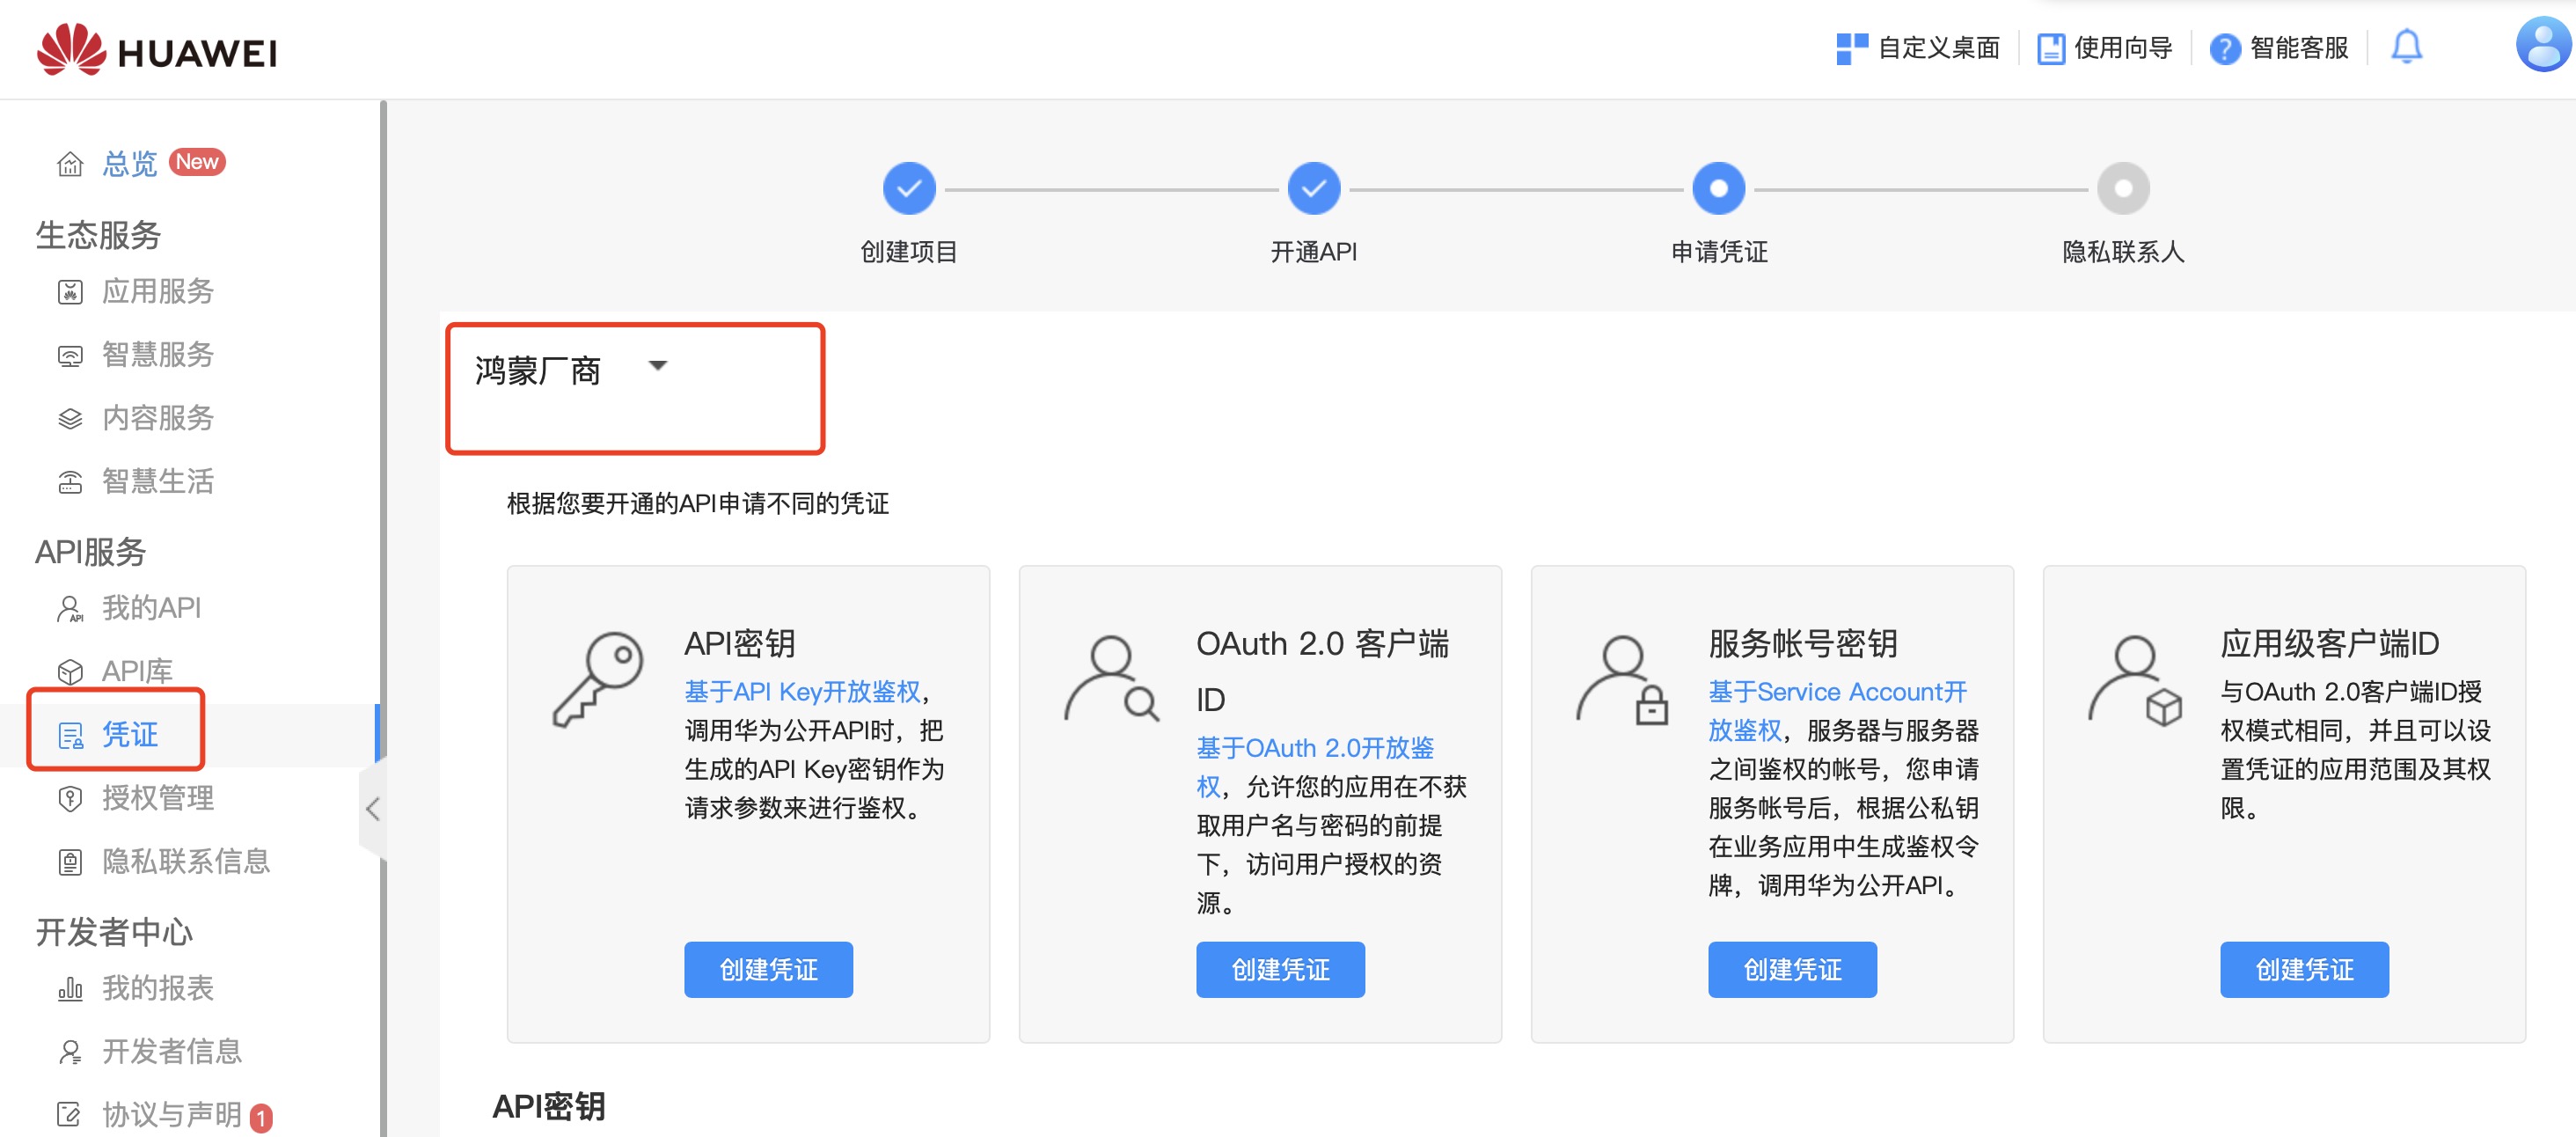Click the 智能客服 question mark icon
Image resolution: width=2576 pixels, height=1137 pixels.
(2224, 48)
